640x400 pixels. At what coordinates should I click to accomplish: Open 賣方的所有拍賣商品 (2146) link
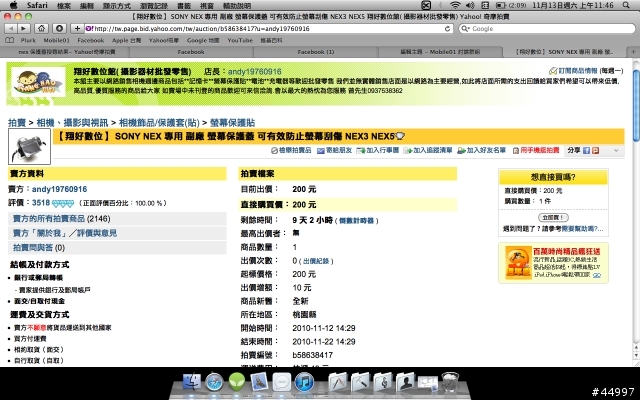(x=49, y=219)
